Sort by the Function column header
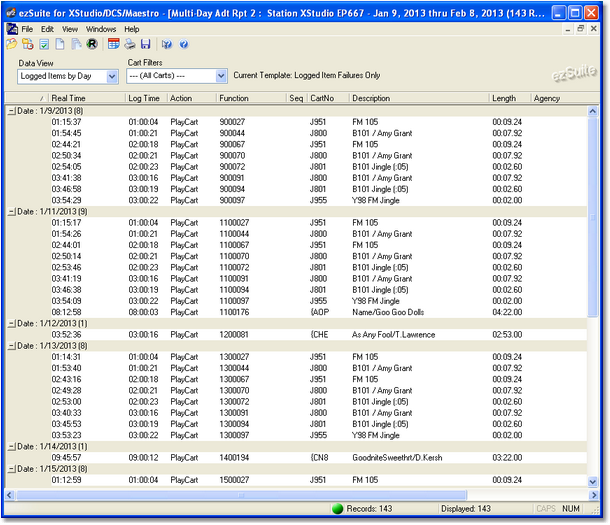The height and width of the screenshot is (525, 610). 252,98
